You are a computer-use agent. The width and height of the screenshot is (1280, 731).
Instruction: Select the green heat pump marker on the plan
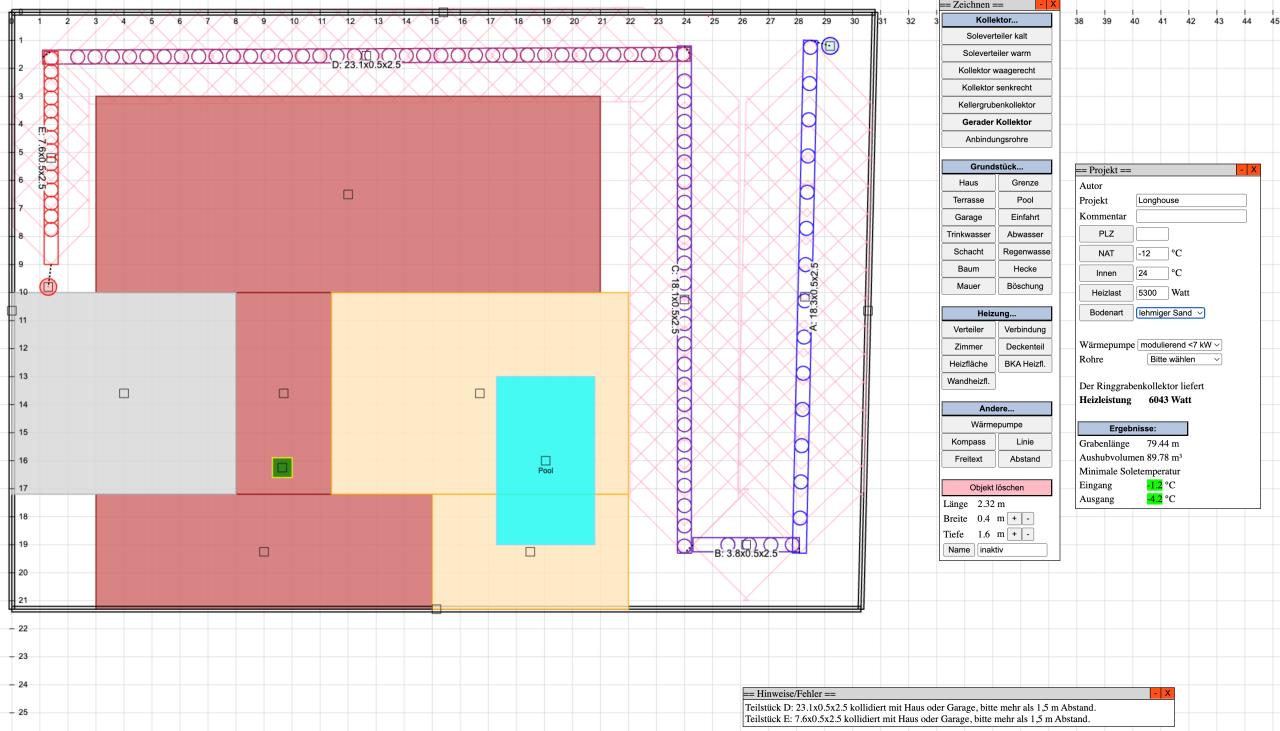[282, 467]
